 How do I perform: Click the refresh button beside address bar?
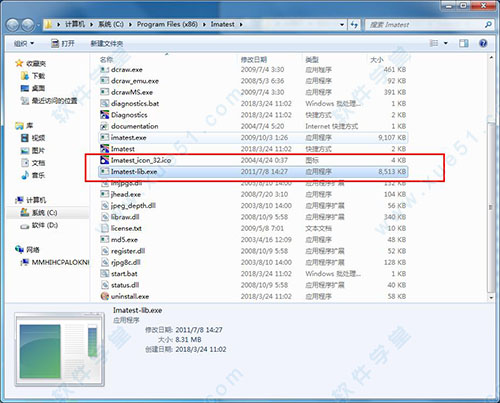[x=354, y=24]
